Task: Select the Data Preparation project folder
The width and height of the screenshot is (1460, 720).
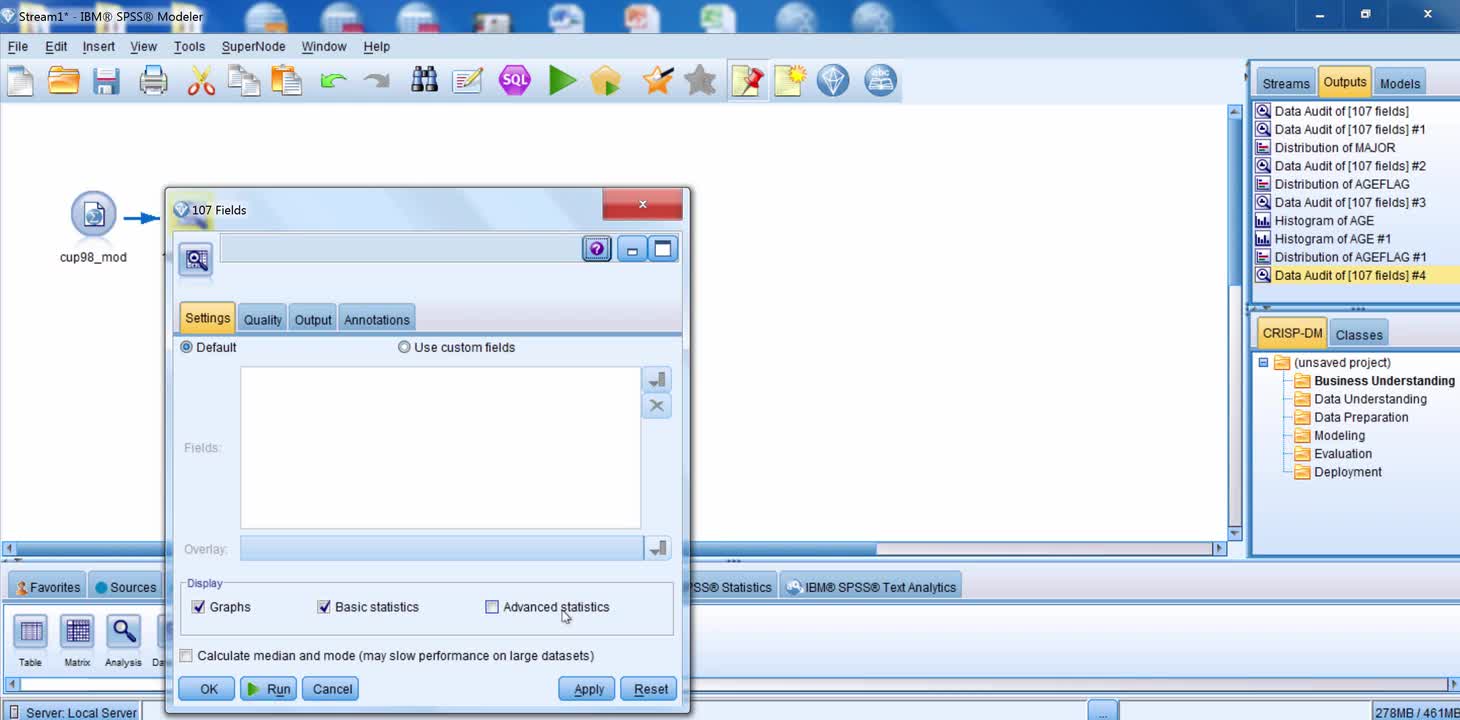Action: (1360, 418)
